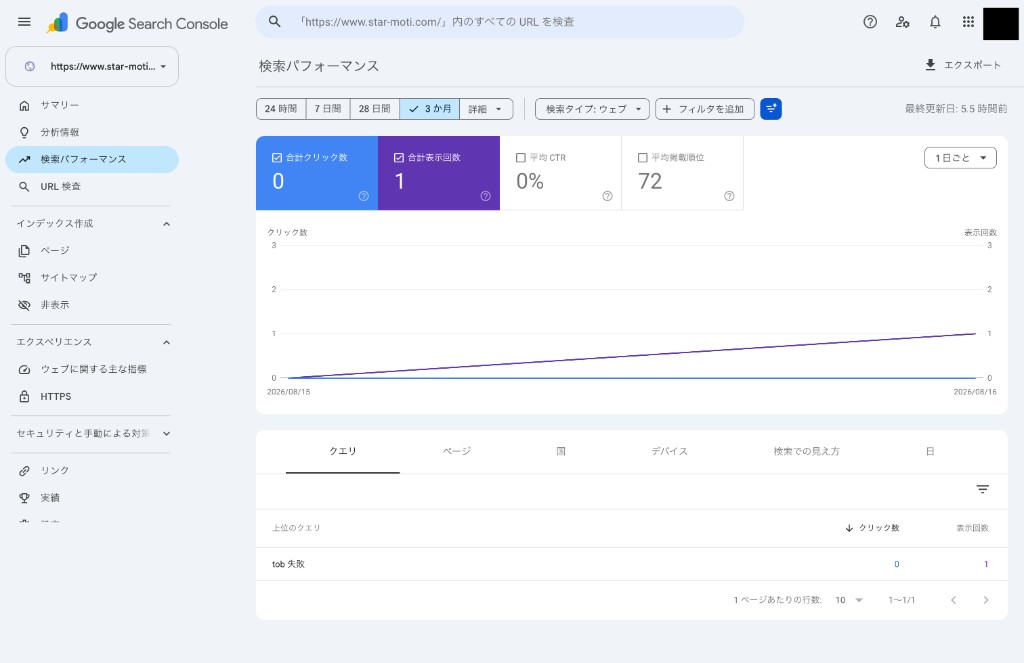Click the URL inspection search field
The image size is (1024, 663).
pos(500,22)
